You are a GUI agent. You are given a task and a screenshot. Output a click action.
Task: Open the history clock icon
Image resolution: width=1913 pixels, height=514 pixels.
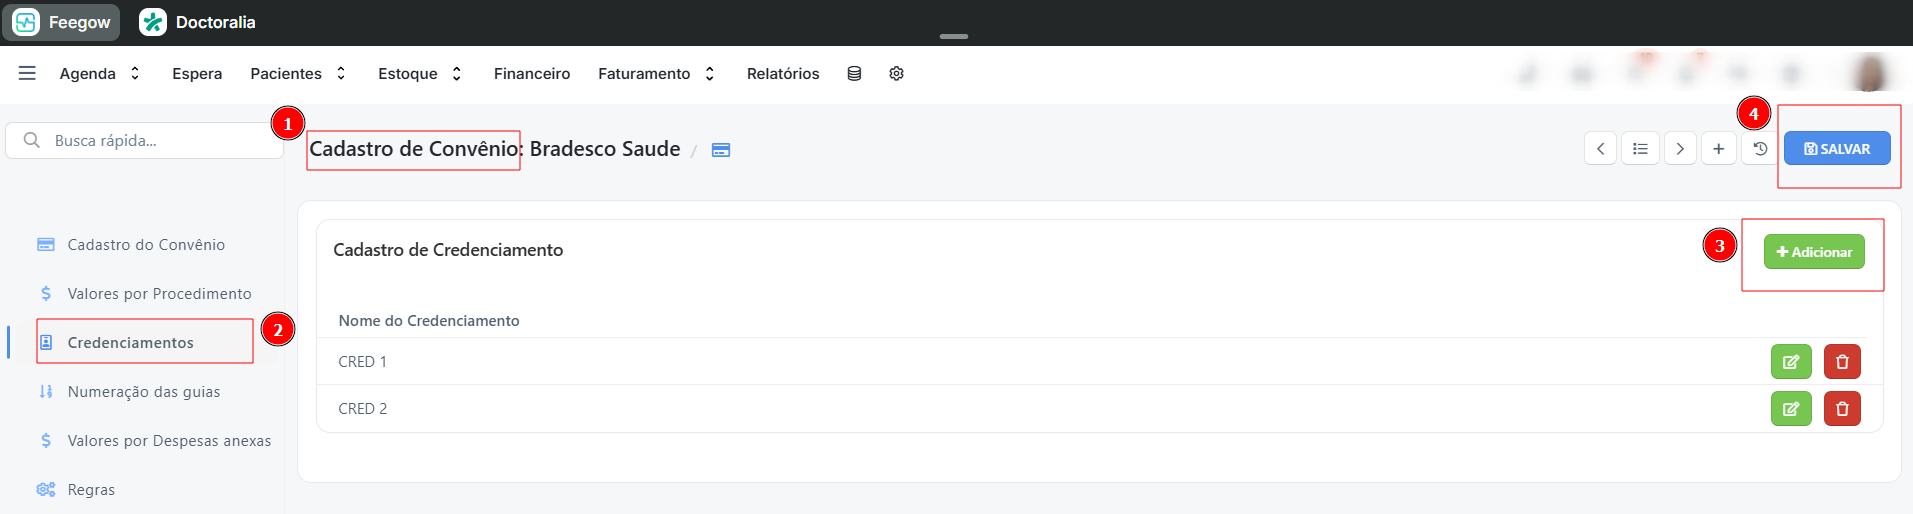pyautogui.click(x=1760, y=149)
